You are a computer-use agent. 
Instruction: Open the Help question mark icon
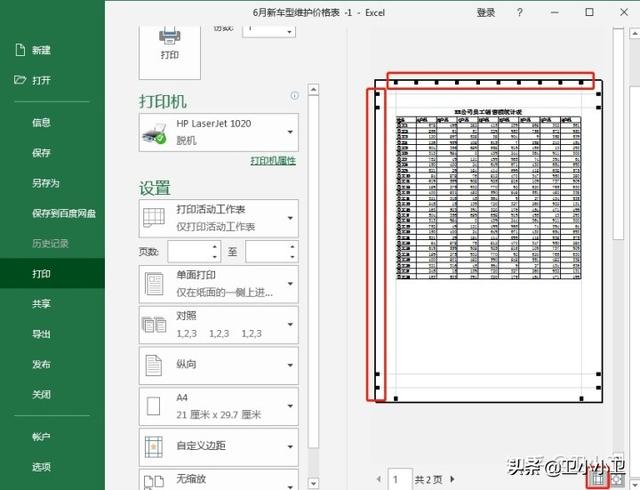pyautogui.click(x=519, y=12)
